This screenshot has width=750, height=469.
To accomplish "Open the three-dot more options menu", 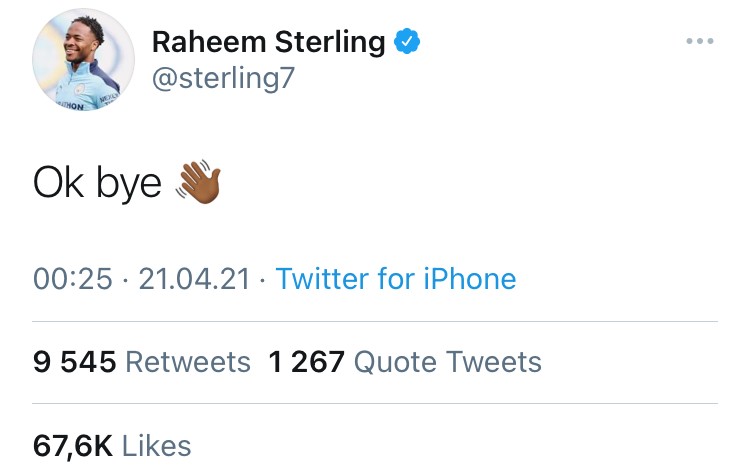I will [699, 41].
